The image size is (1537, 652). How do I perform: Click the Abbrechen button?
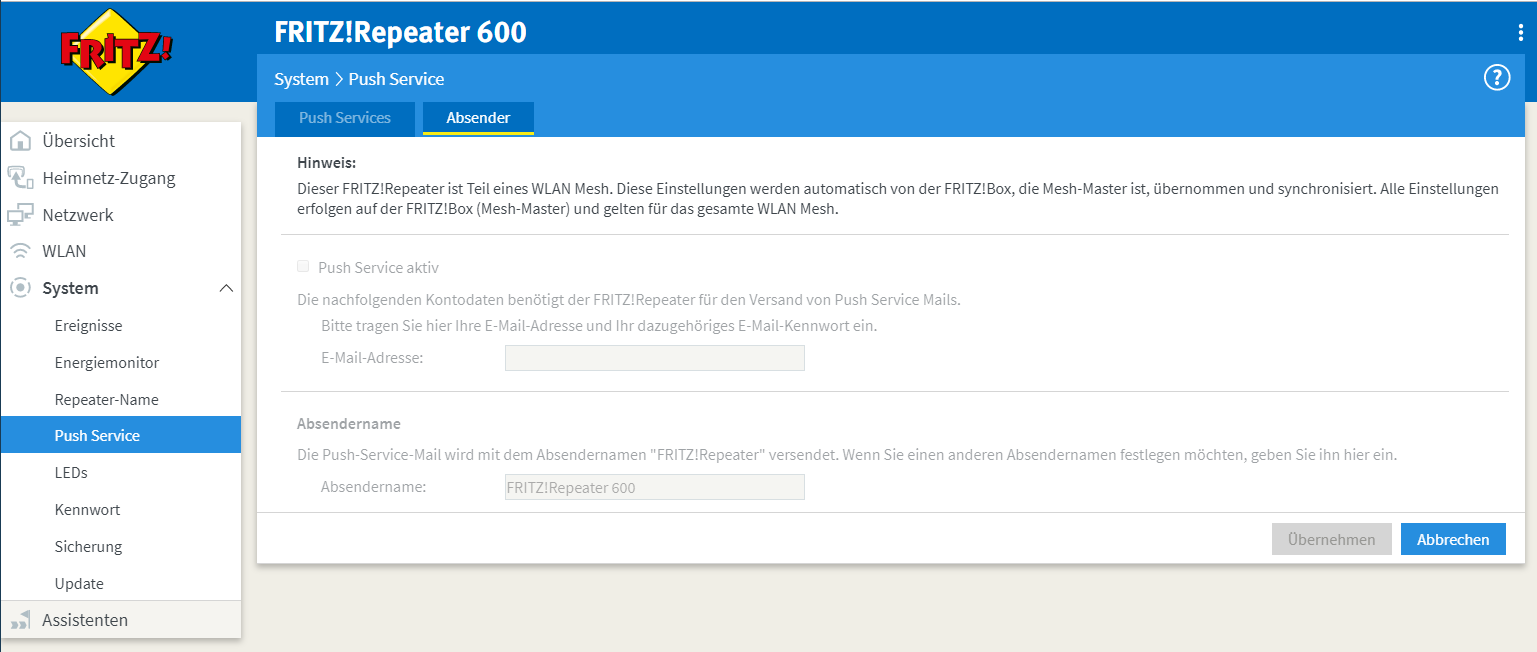point(1453,539)
